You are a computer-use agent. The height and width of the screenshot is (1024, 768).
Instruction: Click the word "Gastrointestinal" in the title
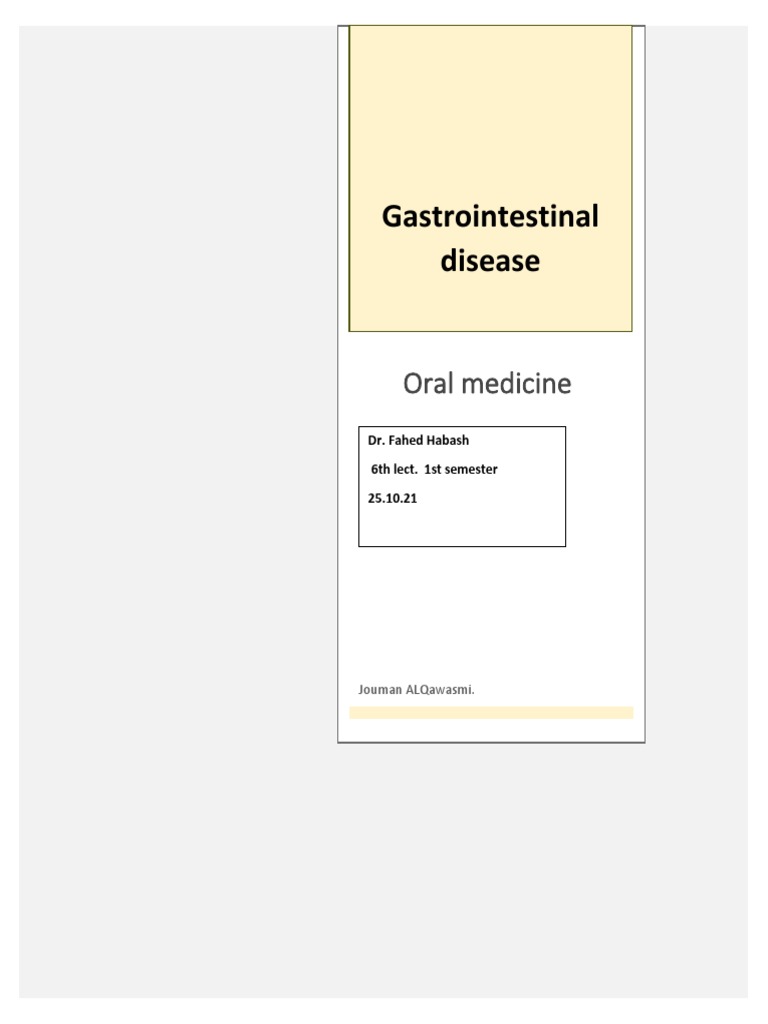point(490,216)
